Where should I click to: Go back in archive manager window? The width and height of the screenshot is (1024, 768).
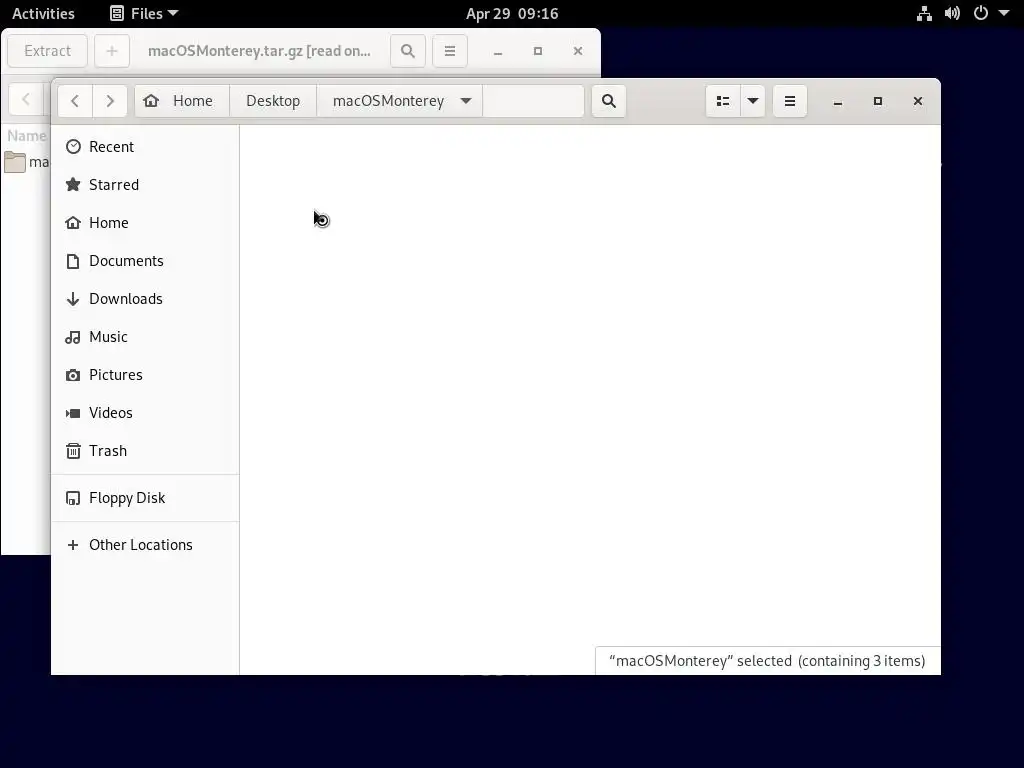26,100
